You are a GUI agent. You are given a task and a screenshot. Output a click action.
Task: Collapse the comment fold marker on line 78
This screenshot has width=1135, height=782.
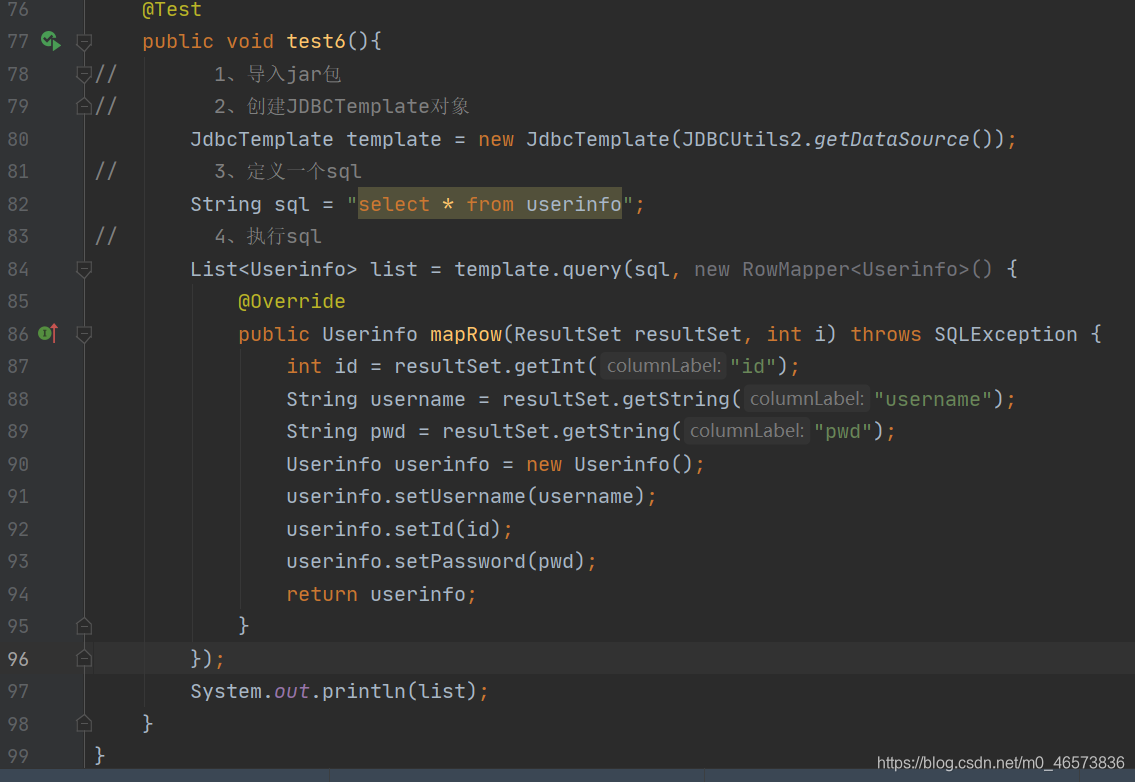pyautogui.click(x=84, y=74)
